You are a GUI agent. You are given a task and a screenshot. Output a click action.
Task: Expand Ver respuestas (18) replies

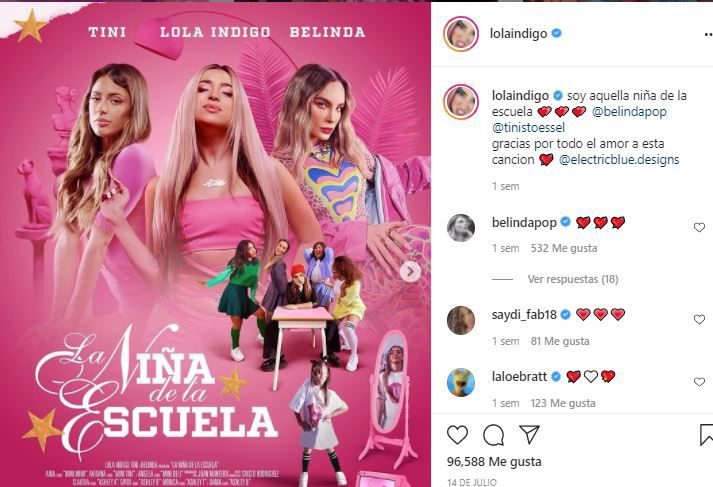(573, 279)
